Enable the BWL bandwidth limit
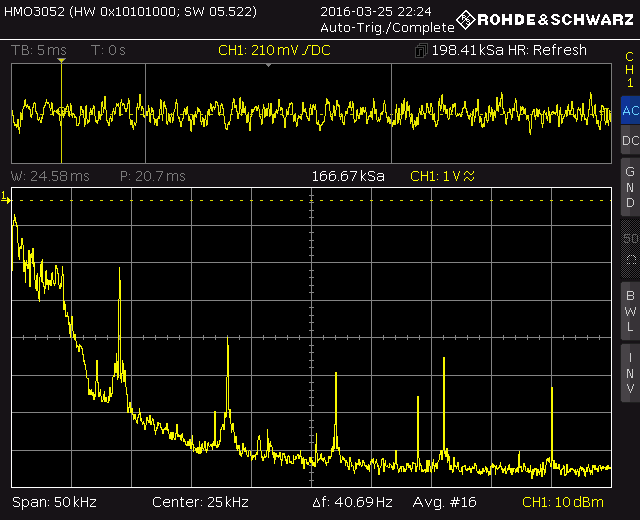The image size is (640, 520). 630,310
